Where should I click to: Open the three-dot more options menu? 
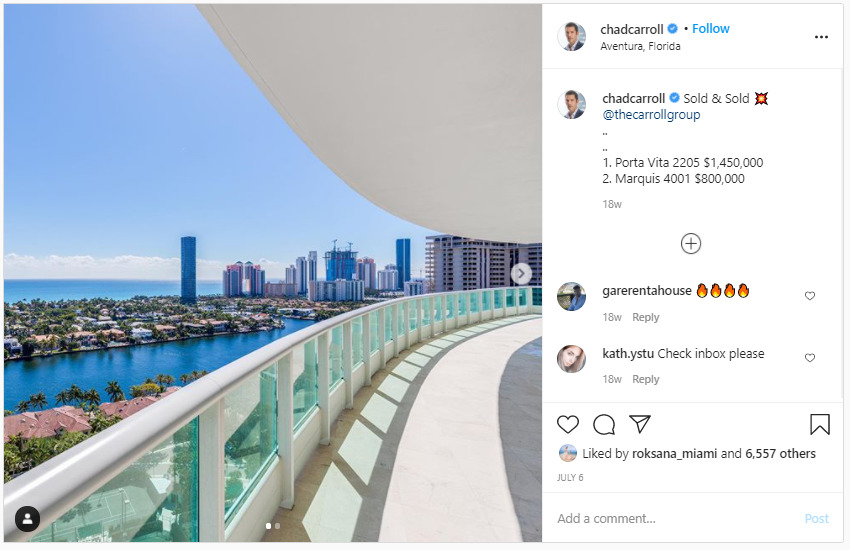point(821,37)
